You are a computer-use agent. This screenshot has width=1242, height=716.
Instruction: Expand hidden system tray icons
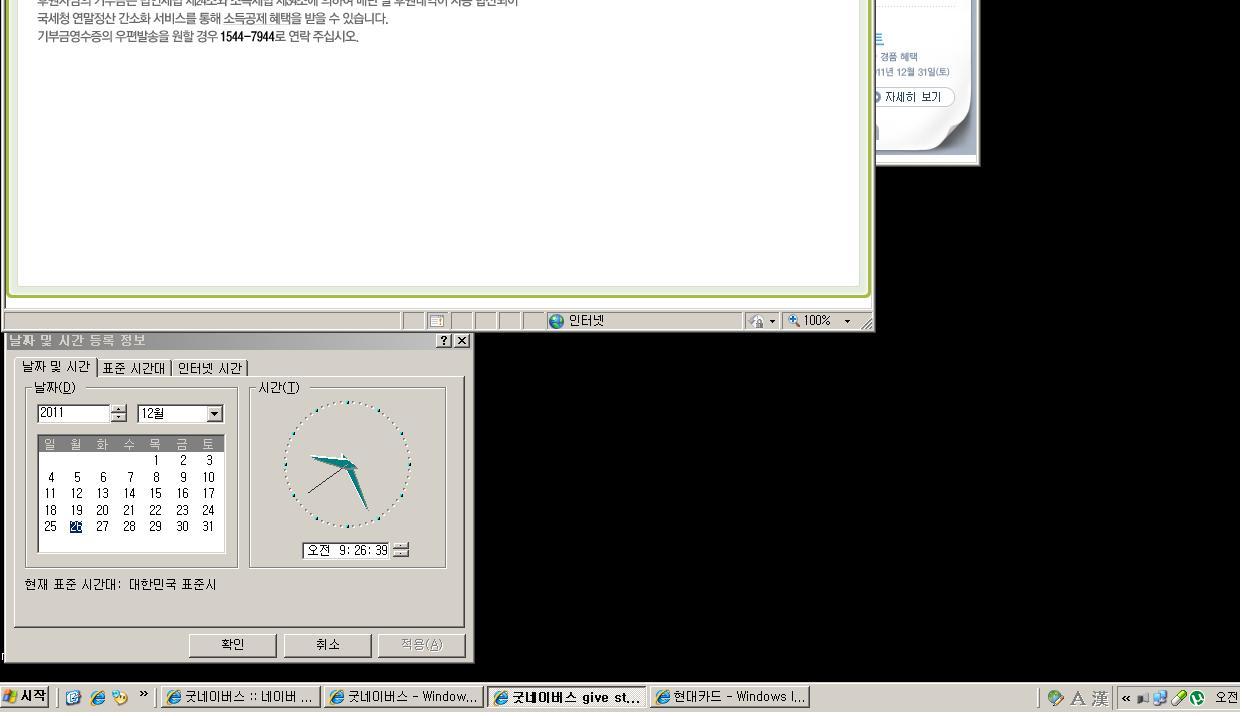[1126, 698]
